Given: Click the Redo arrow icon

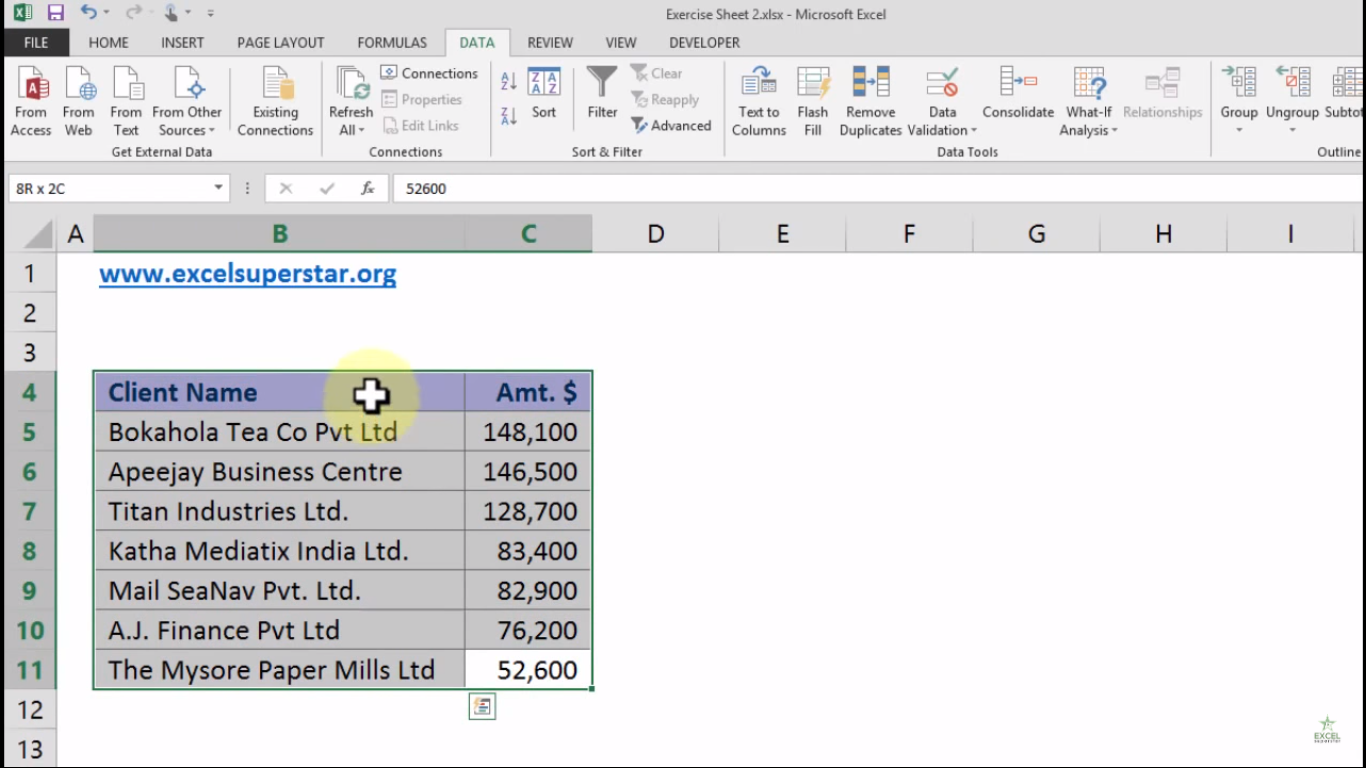Looking at the screenshot, I should point(133,13).
